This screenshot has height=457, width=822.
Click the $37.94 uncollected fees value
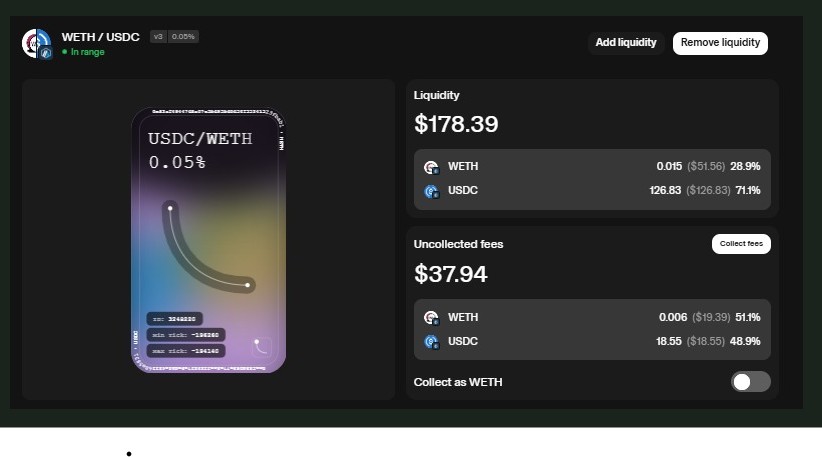[x=451, y=274]
